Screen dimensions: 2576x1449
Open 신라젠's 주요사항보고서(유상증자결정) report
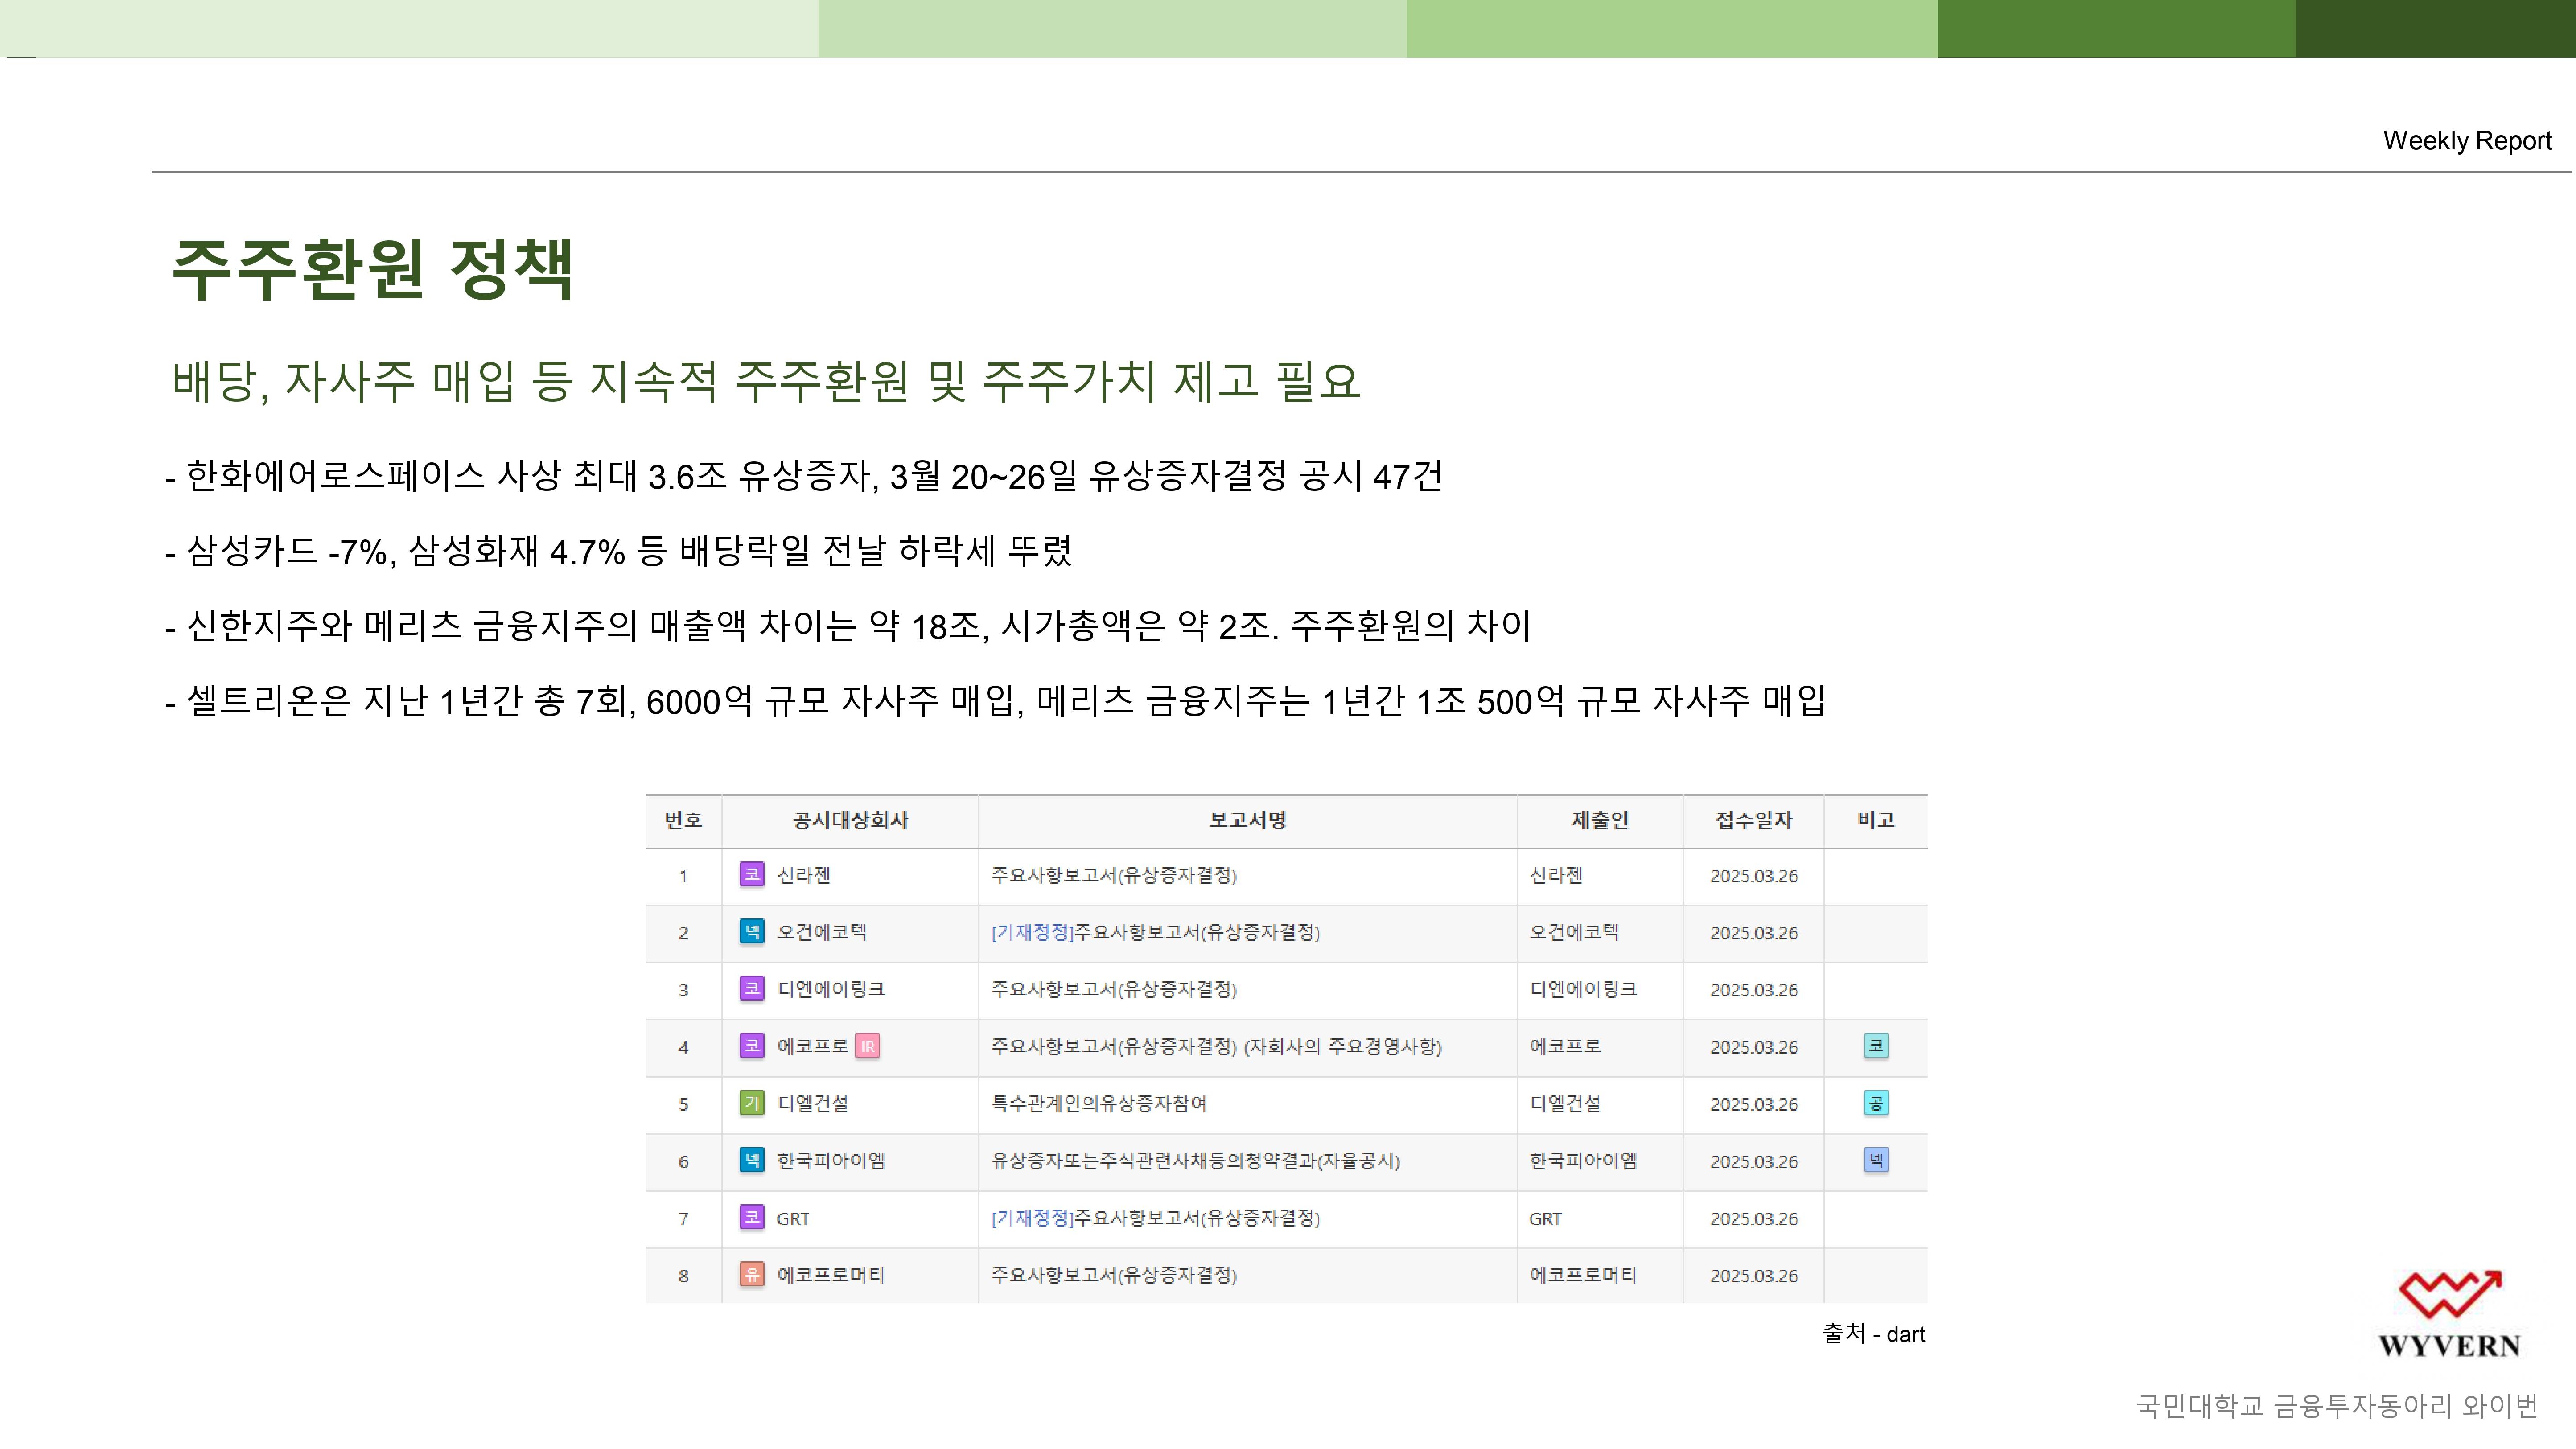coord(1114,875)
